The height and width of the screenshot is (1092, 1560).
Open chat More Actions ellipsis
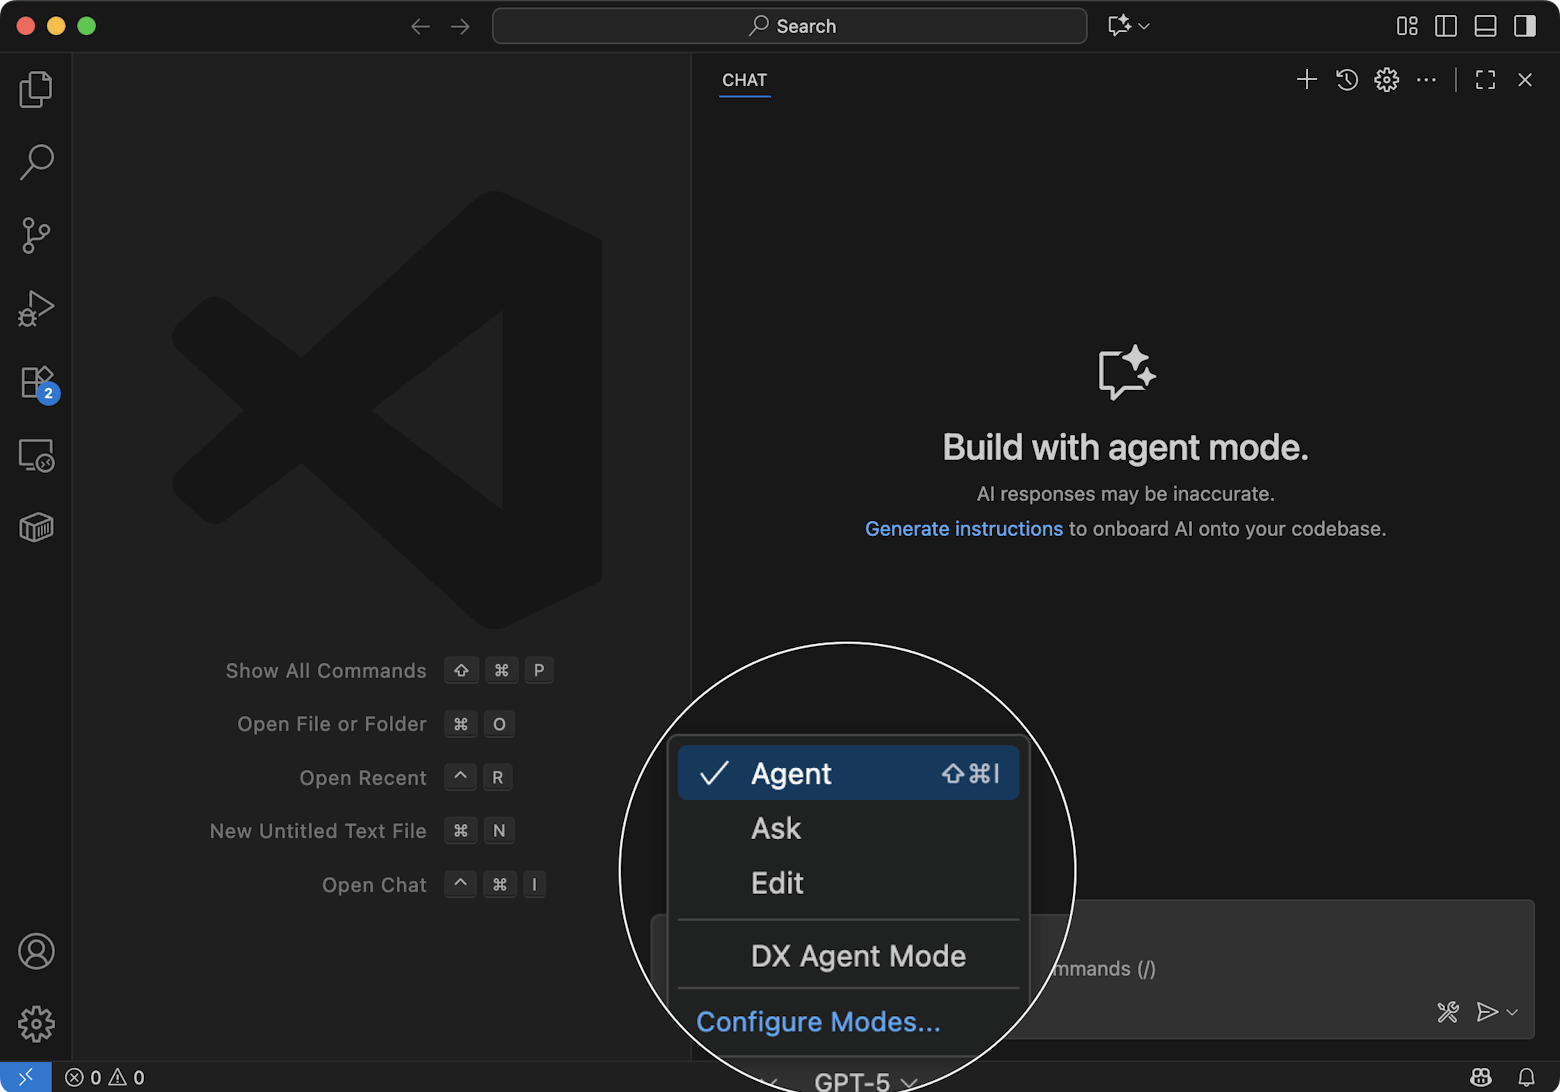click(1427, 80)
